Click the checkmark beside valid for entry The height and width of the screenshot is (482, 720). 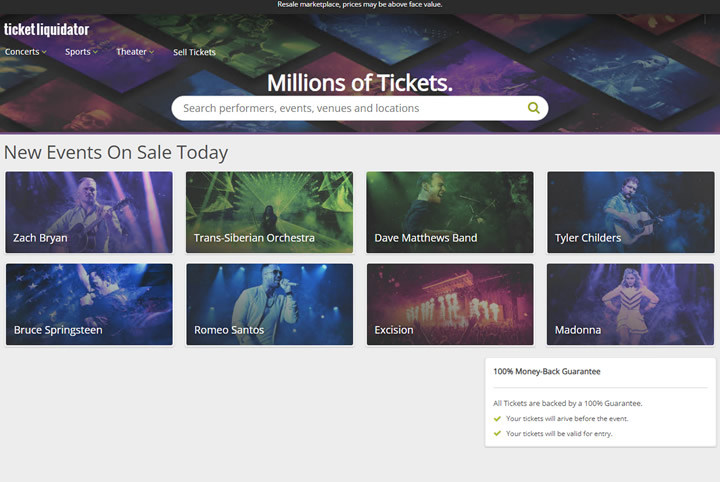point(497,433)
